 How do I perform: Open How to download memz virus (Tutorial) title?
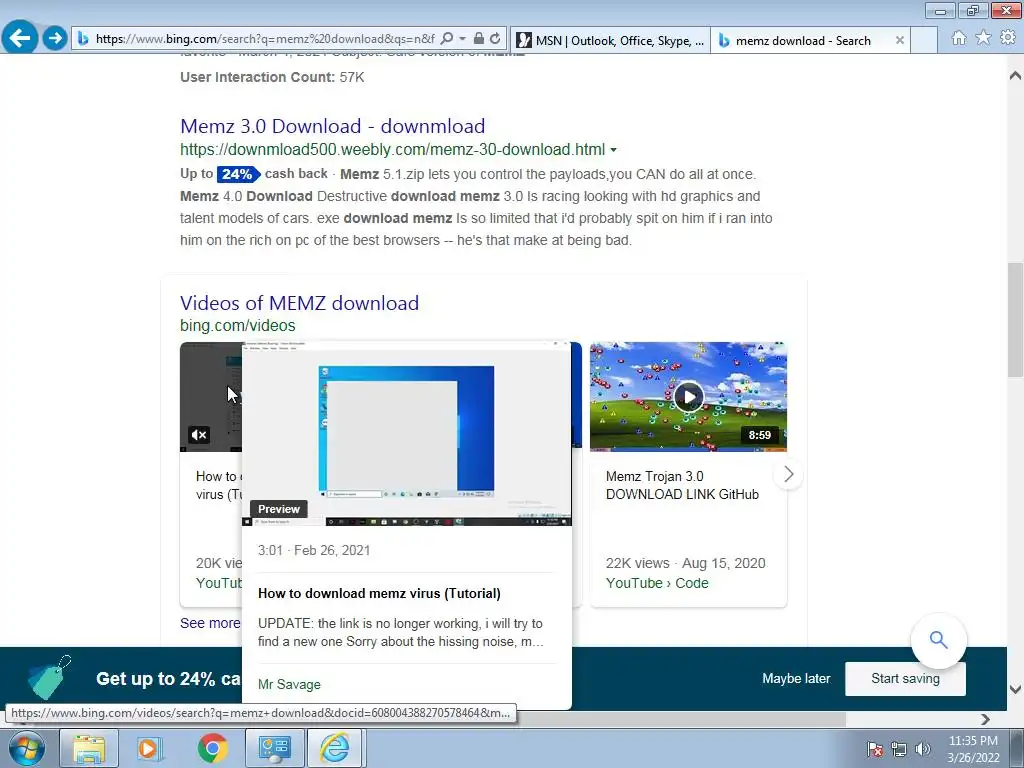(379, 594)
